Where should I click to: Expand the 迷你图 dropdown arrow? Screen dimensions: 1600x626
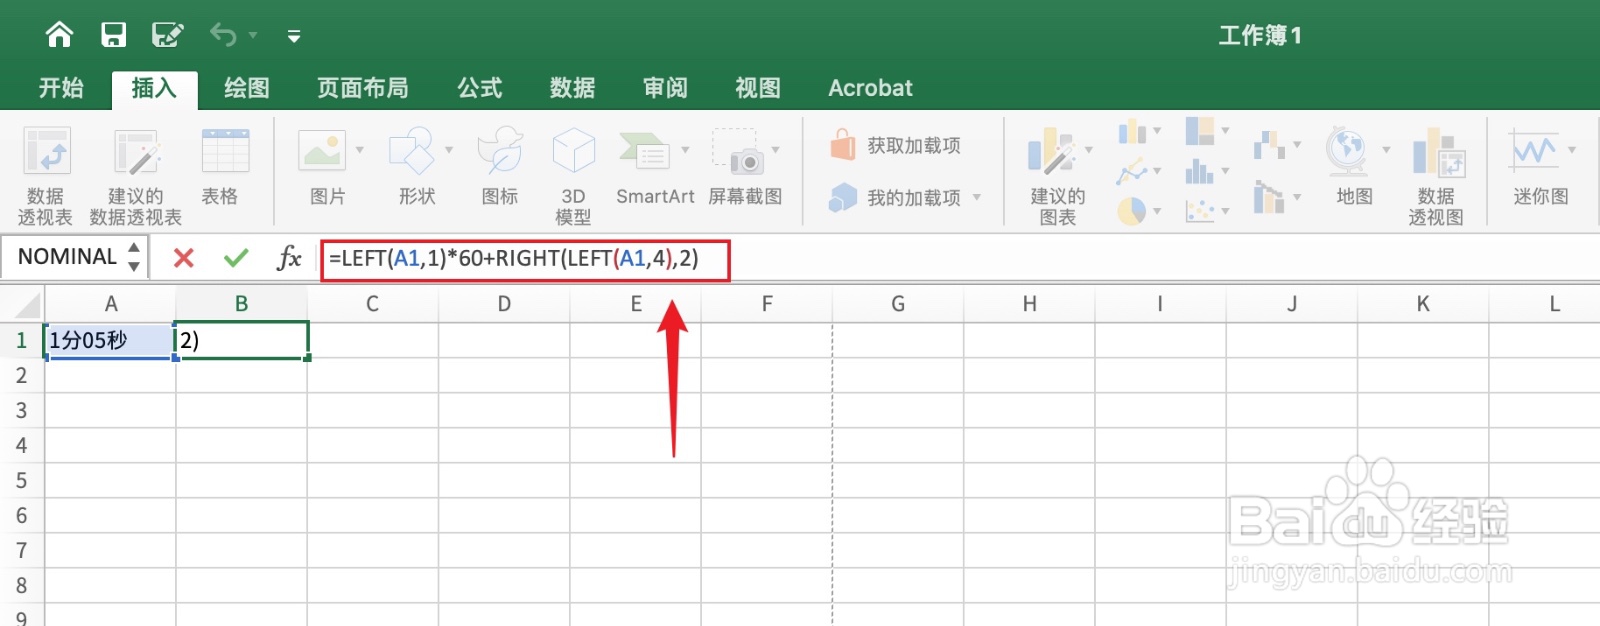(x=1572, y=150)
